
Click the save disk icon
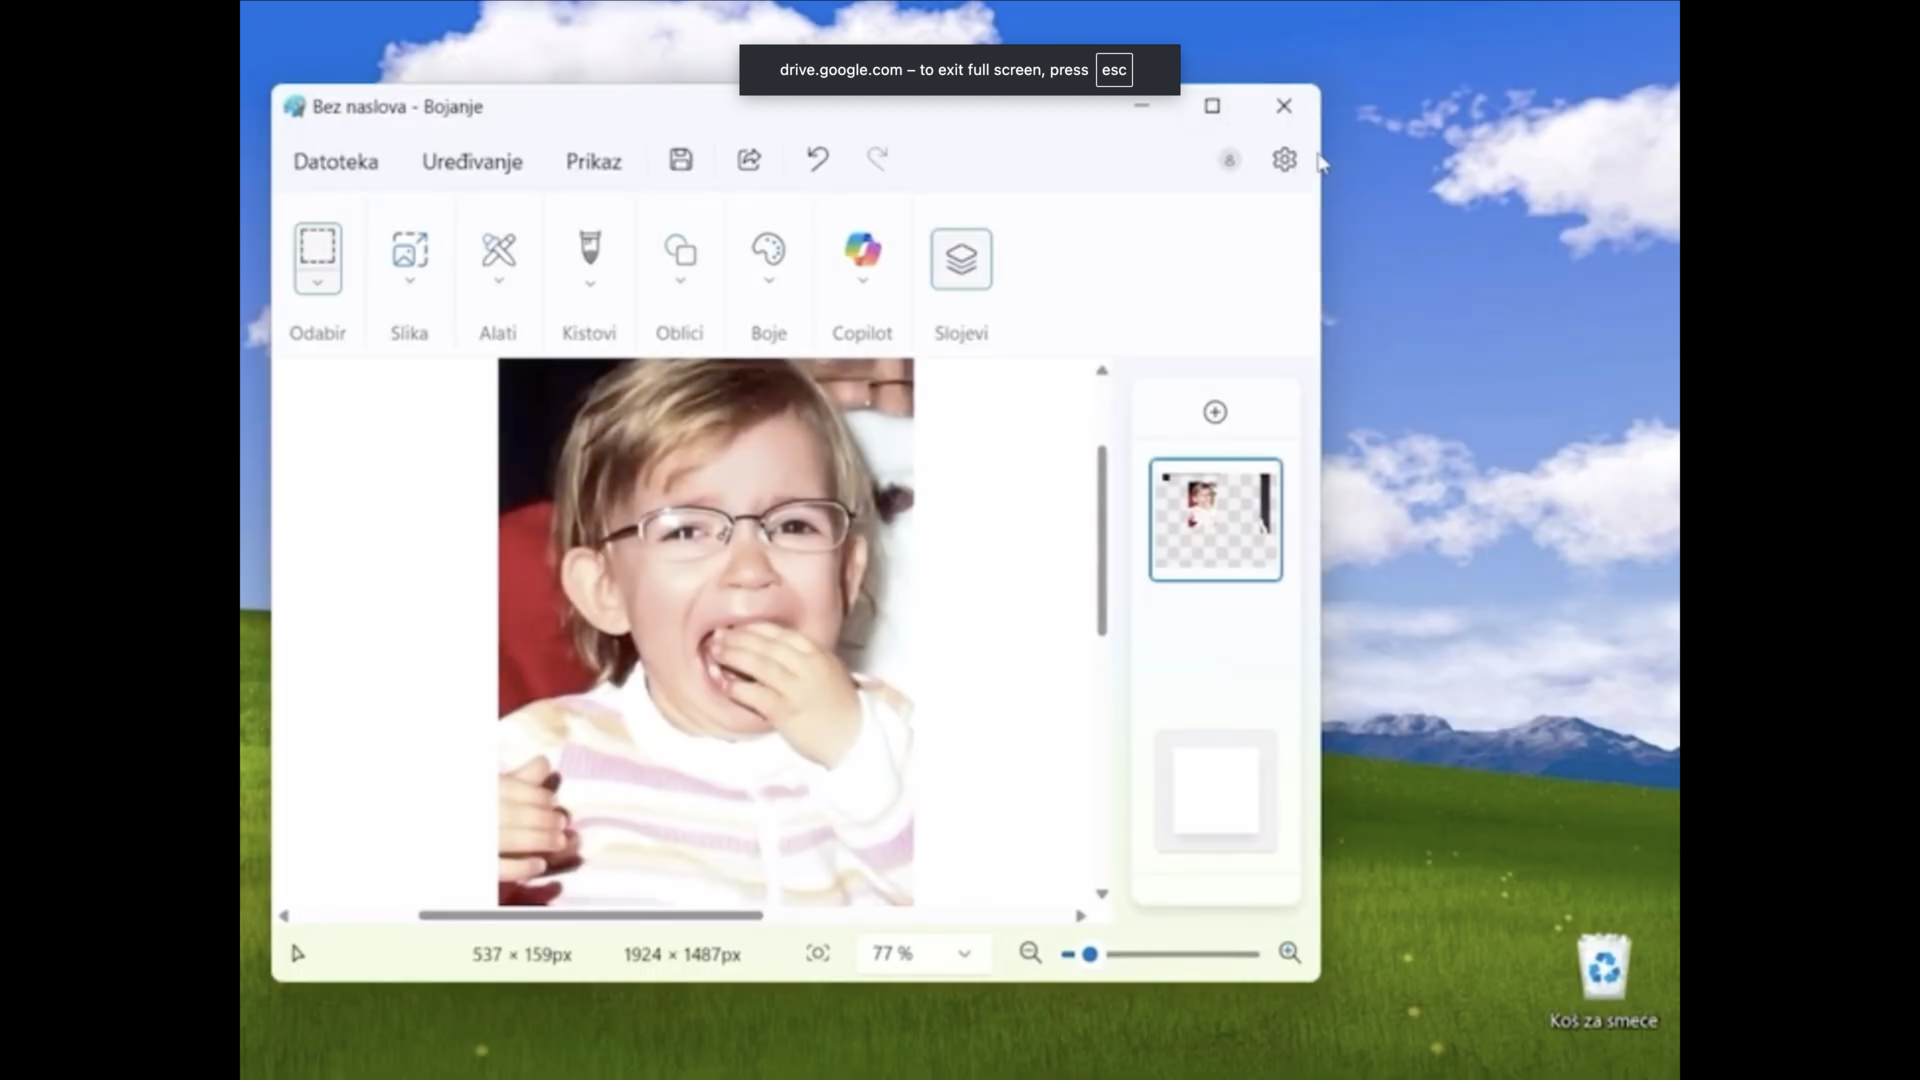(681, 160)
